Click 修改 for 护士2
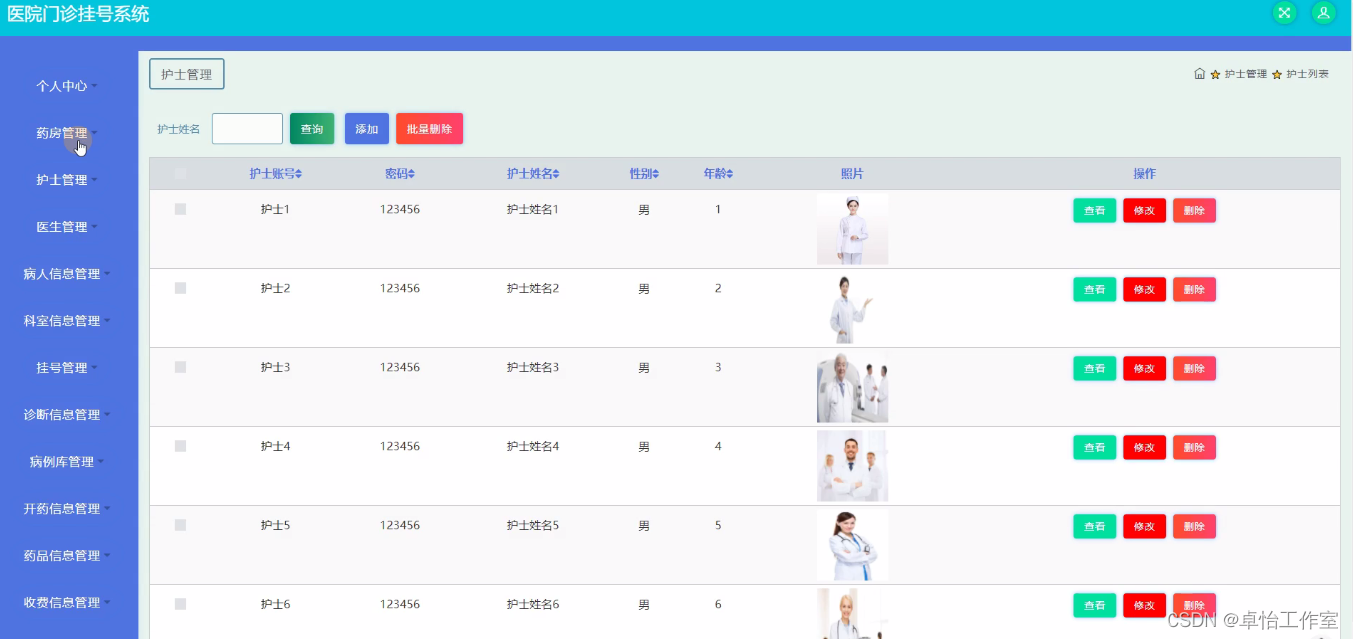This screenshot has width=1353, height=639. point(1145,289)
